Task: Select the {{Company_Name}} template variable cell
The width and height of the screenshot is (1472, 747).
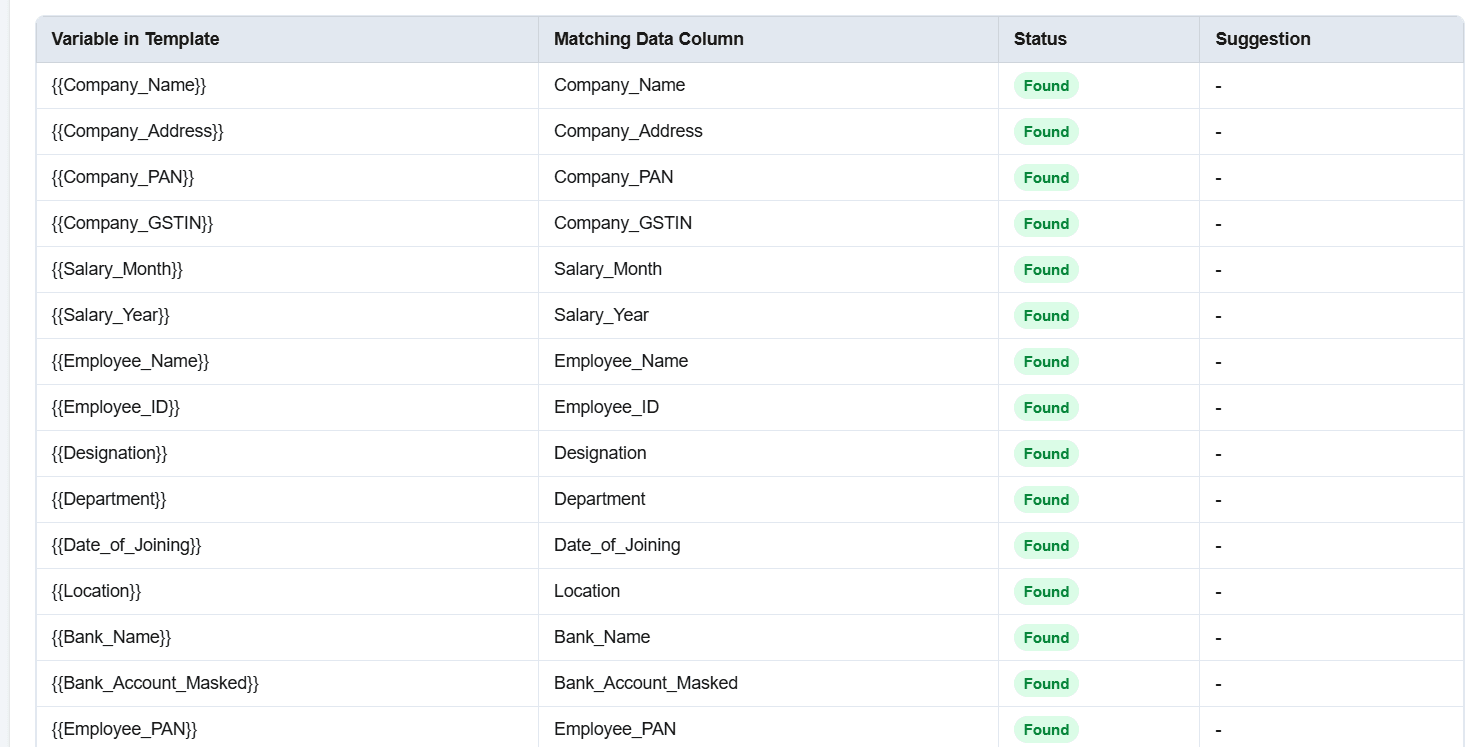Action: pyautogui.click(x=287, y=85)
